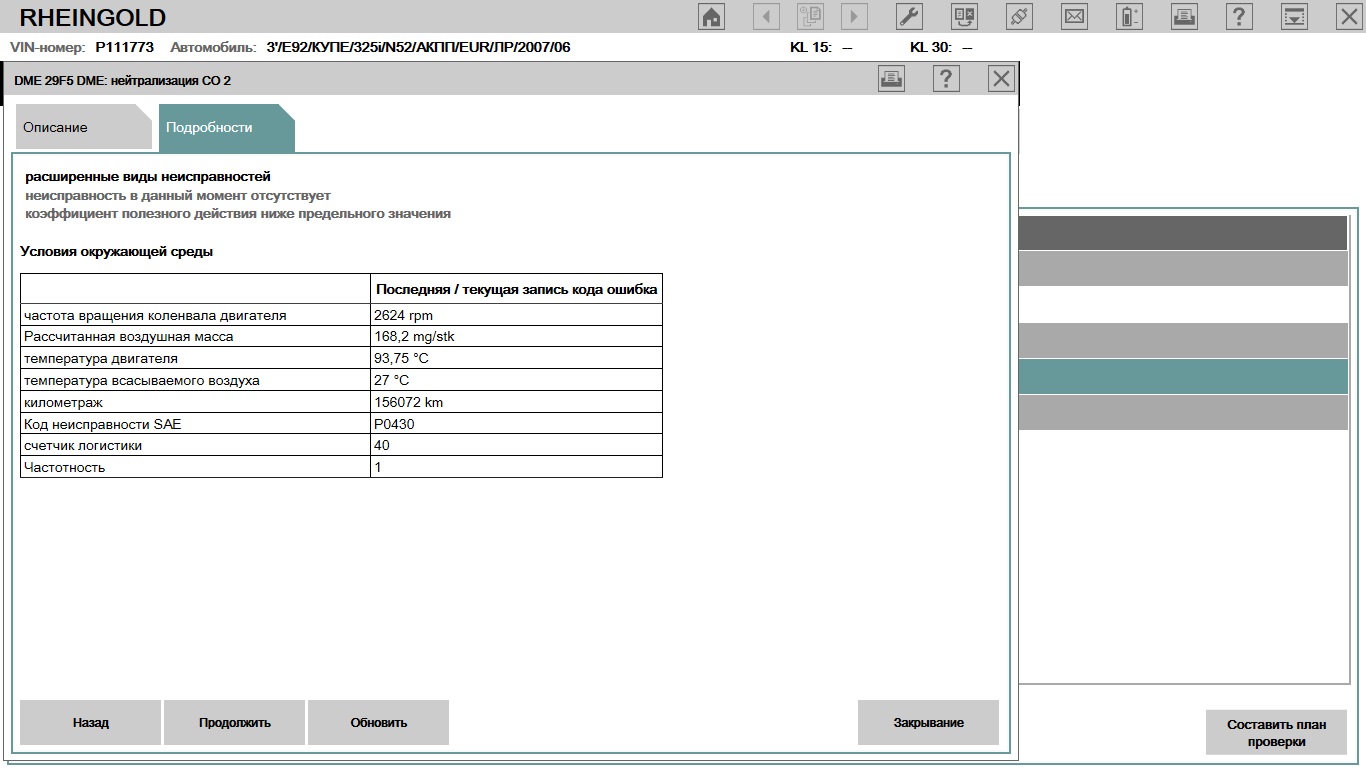Click температура двигателя row label
The image size is (1366, 768).
click(100, 359)
